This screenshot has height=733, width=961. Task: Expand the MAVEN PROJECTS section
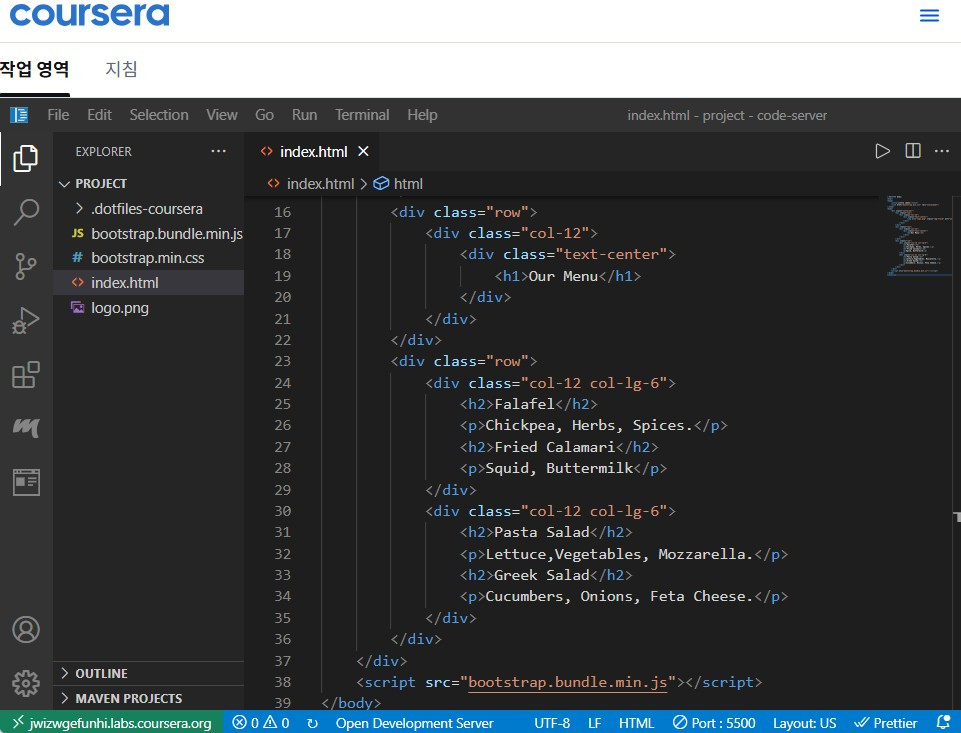click(x=128, y=698)
